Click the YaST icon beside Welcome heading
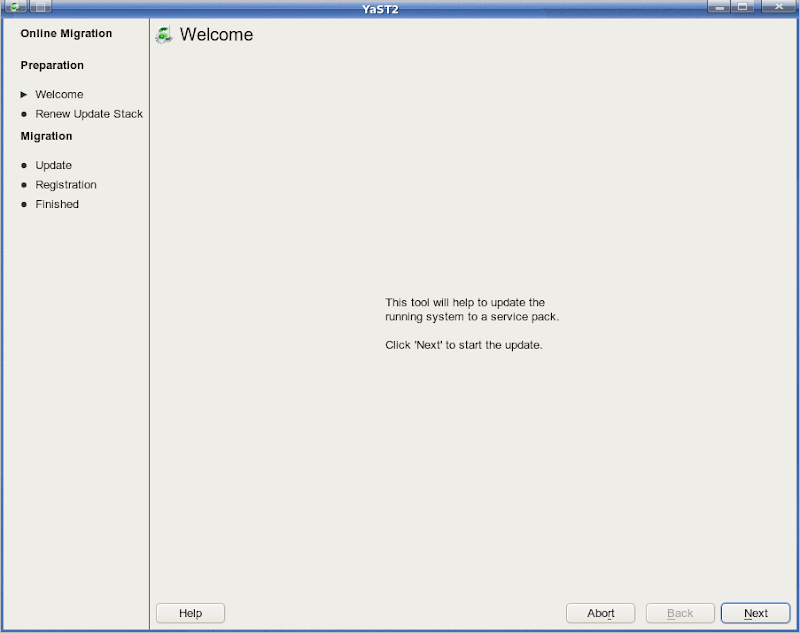800x633 pixels. pyautogui.click(x=164, y=35)
